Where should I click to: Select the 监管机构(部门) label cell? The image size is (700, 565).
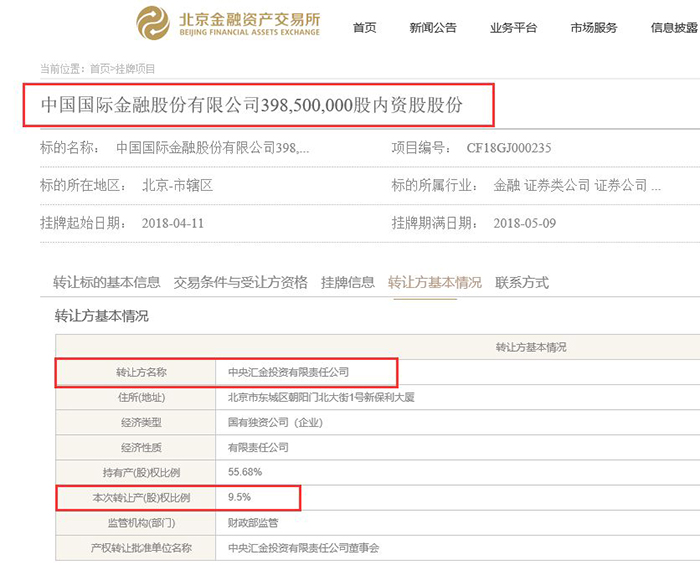136,523
